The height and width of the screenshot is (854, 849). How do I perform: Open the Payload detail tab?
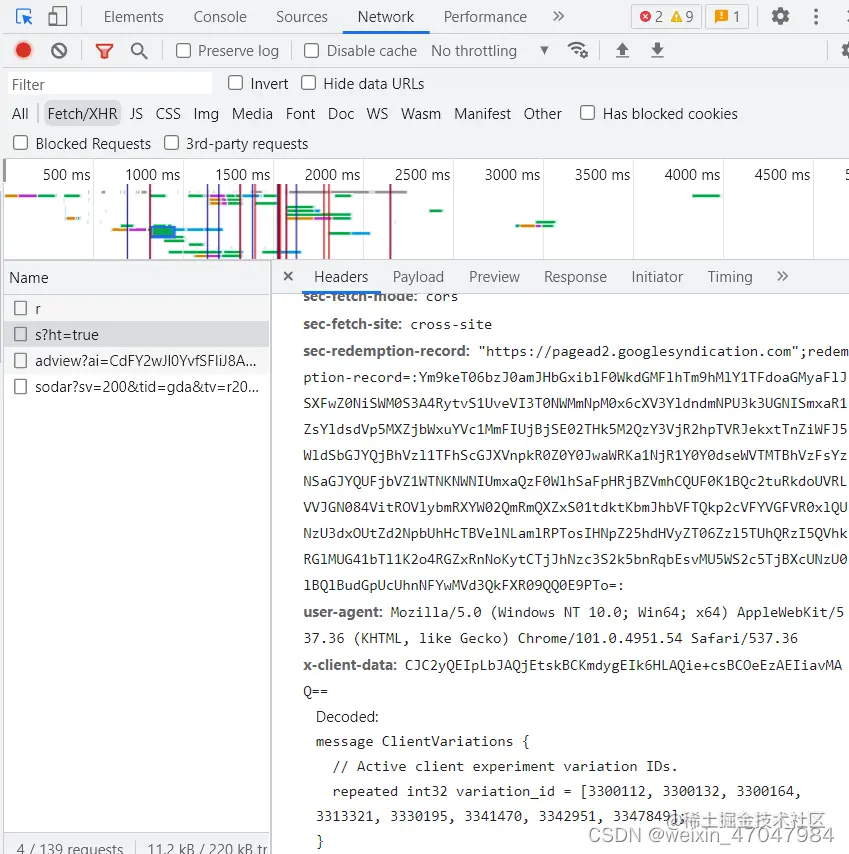point(418,277)
